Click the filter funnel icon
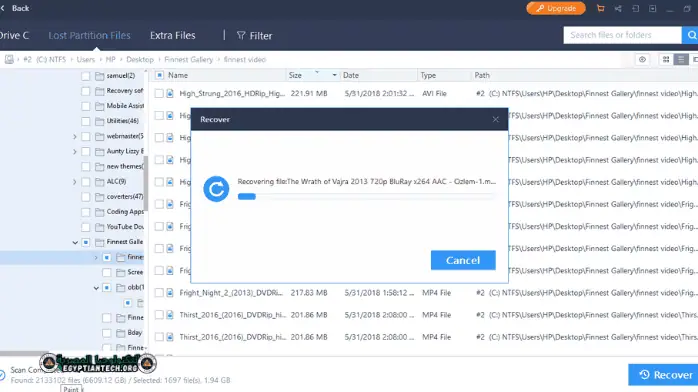The width and height of the screenshot is (698, 392). pyautogui.click(x=241, y=36)
